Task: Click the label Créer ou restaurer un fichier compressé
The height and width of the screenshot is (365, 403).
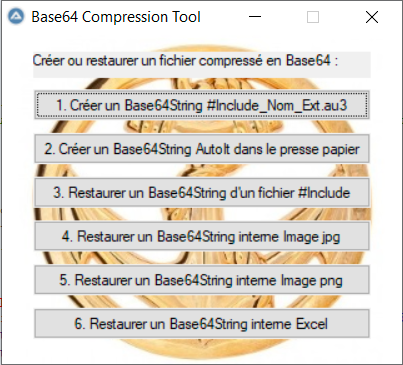Action: (185, 61)
